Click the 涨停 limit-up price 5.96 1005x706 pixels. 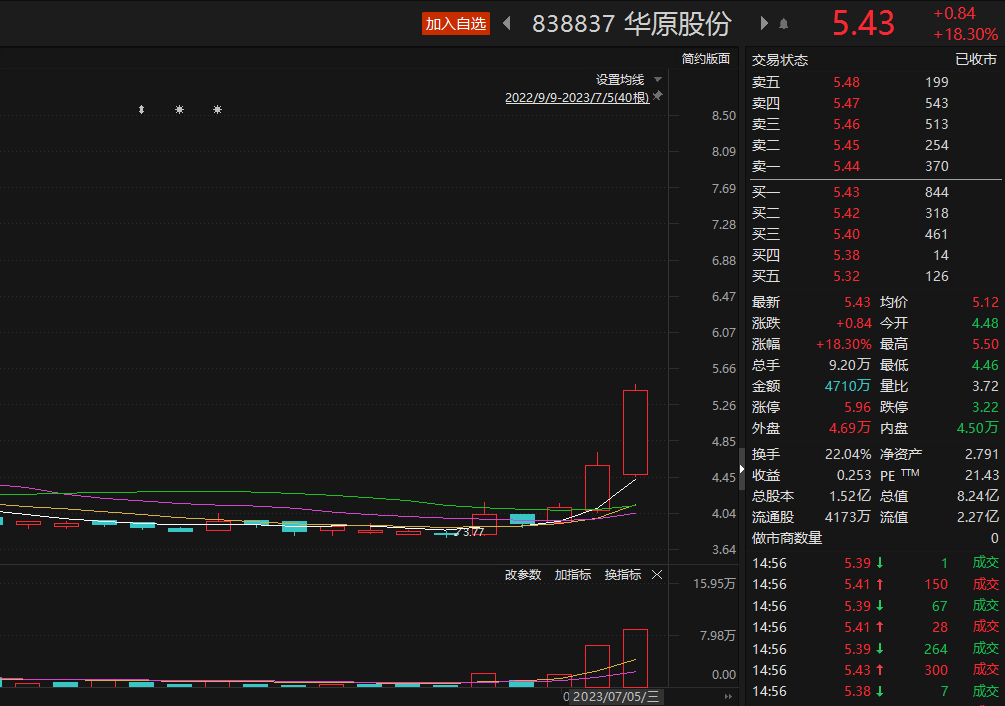[858, 407]
